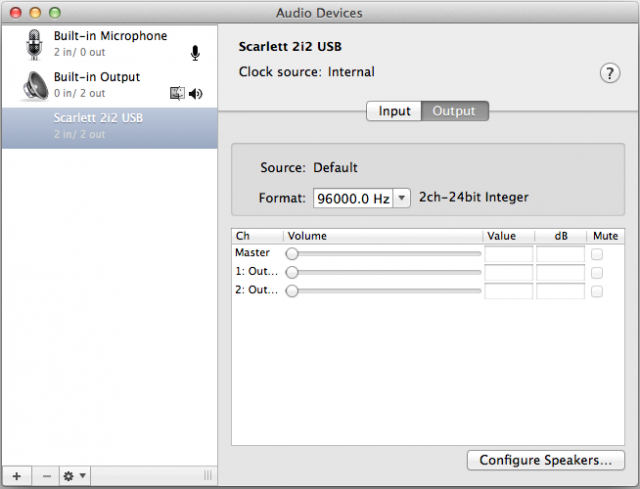Click the channel 1 Out volume slider

(x=383, y=272)
